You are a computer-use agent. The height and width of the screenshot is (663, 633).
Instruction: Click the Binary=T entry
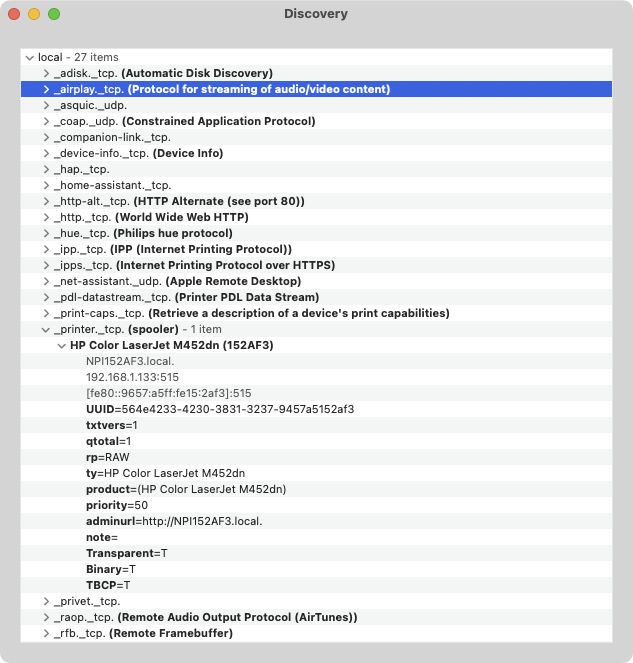(x=111, y=569)
